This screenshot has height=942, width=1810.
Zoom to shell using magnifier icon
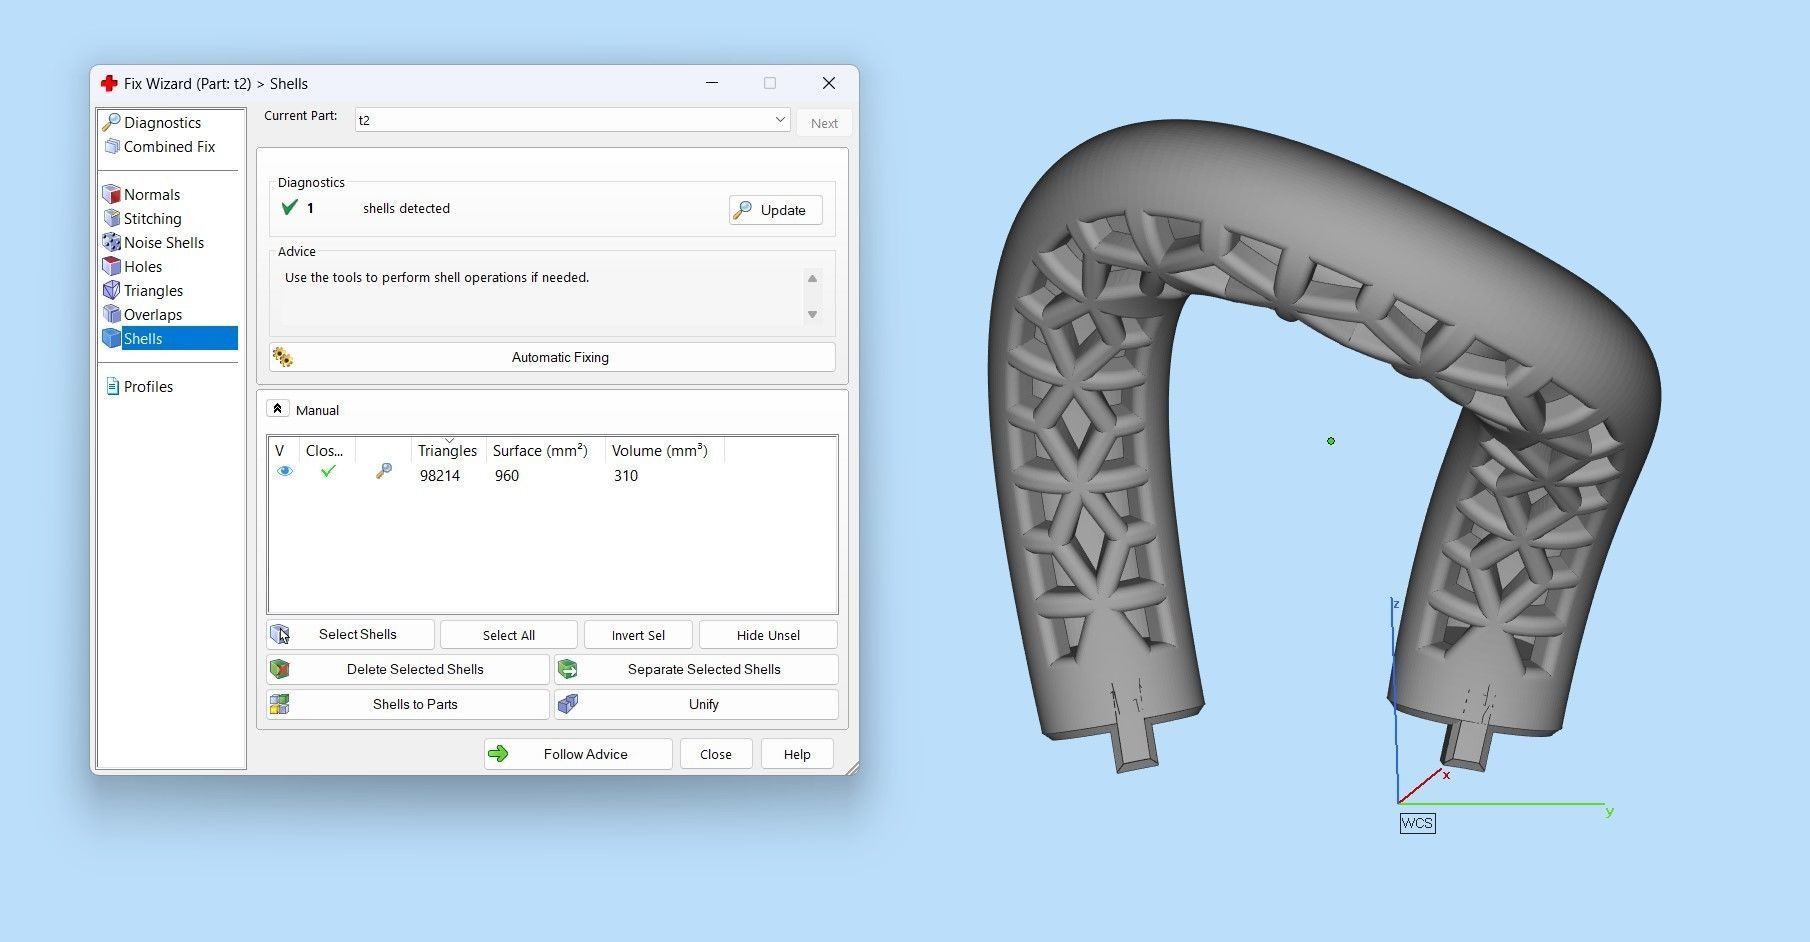pos(384,471)
